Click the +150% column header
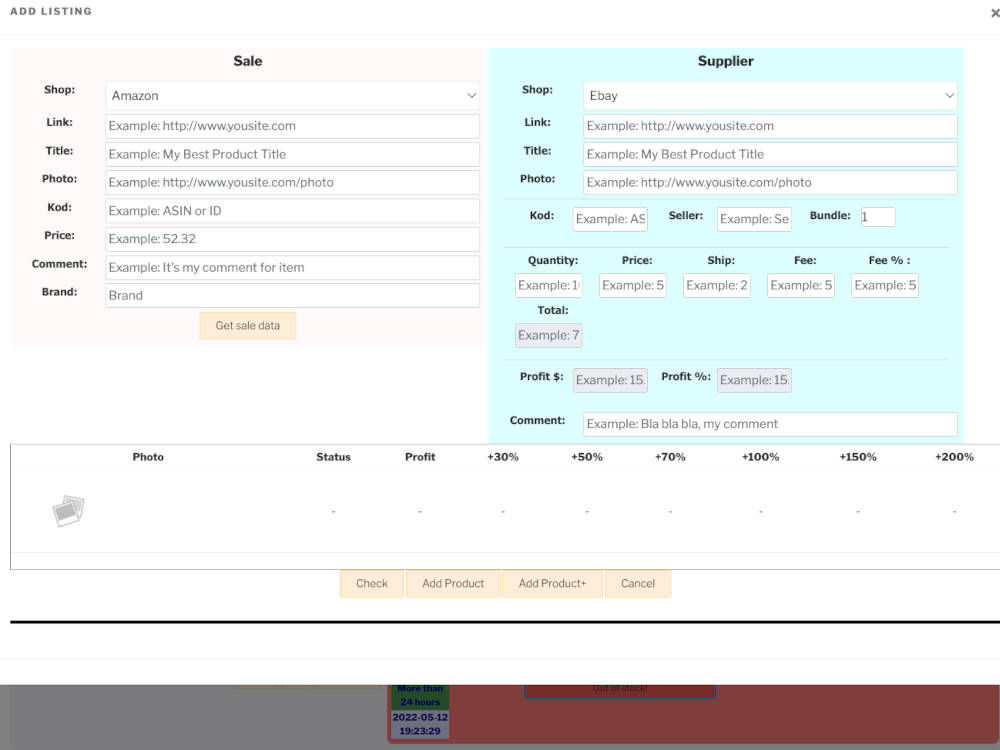The image size is (1000, 750). click(x=858, y=457)
